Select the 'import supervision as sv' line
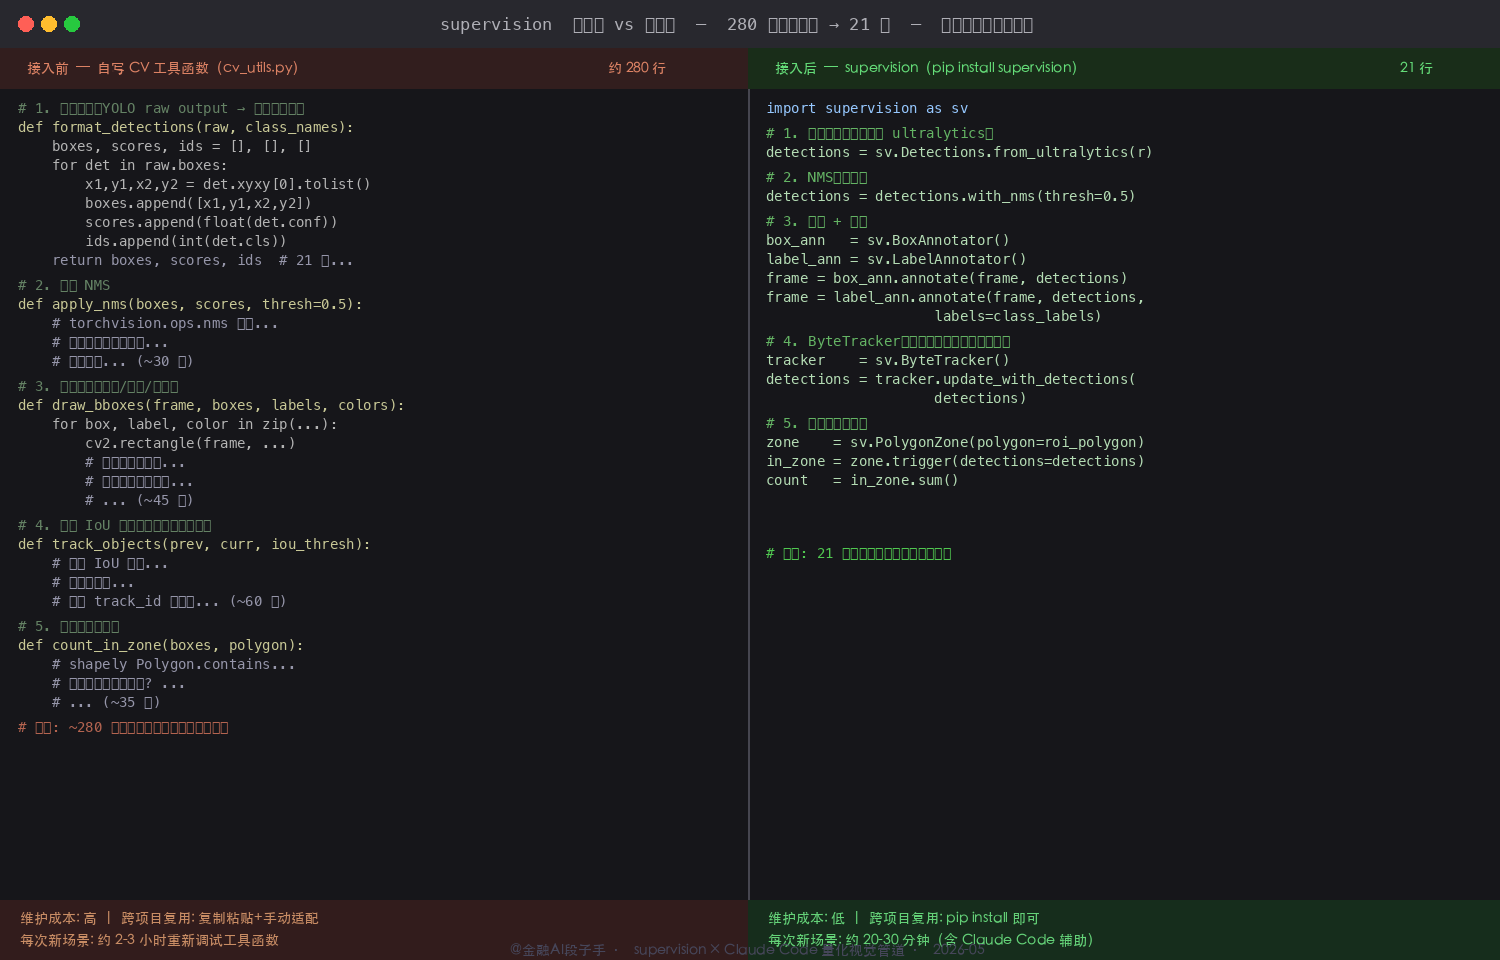Image resolution: width=1500 pixels, height=960 pixels. (x=867, y=108)
